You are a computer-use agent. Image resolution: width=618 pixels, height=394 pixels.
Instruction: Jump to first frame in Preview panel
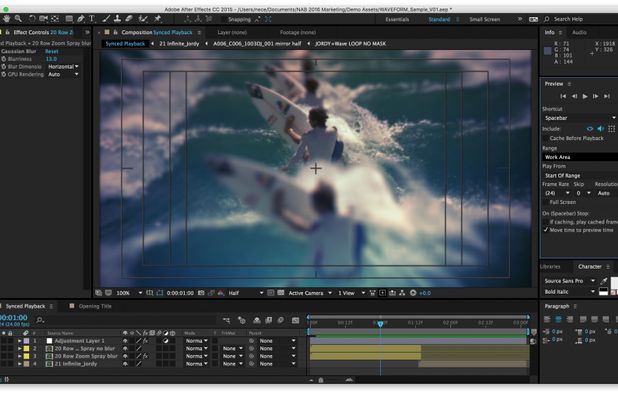point(563,96)
